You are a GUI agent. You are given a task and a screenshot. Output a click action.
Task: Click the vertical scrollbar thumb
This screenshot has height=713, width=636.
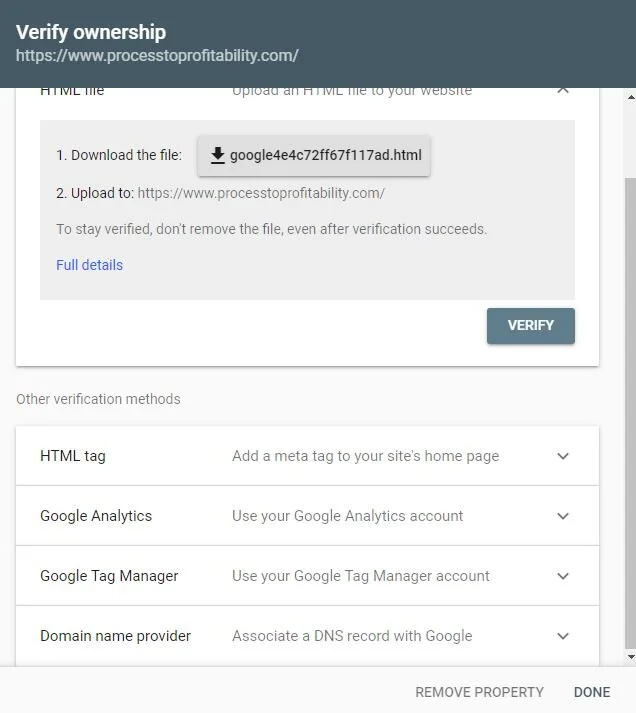pos(631,413)
